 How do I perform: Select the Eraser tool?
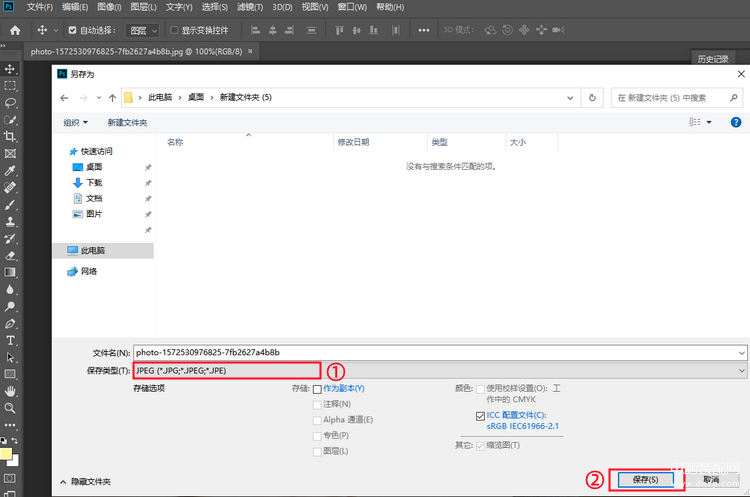pyautogui.click(x=10, y=255)
